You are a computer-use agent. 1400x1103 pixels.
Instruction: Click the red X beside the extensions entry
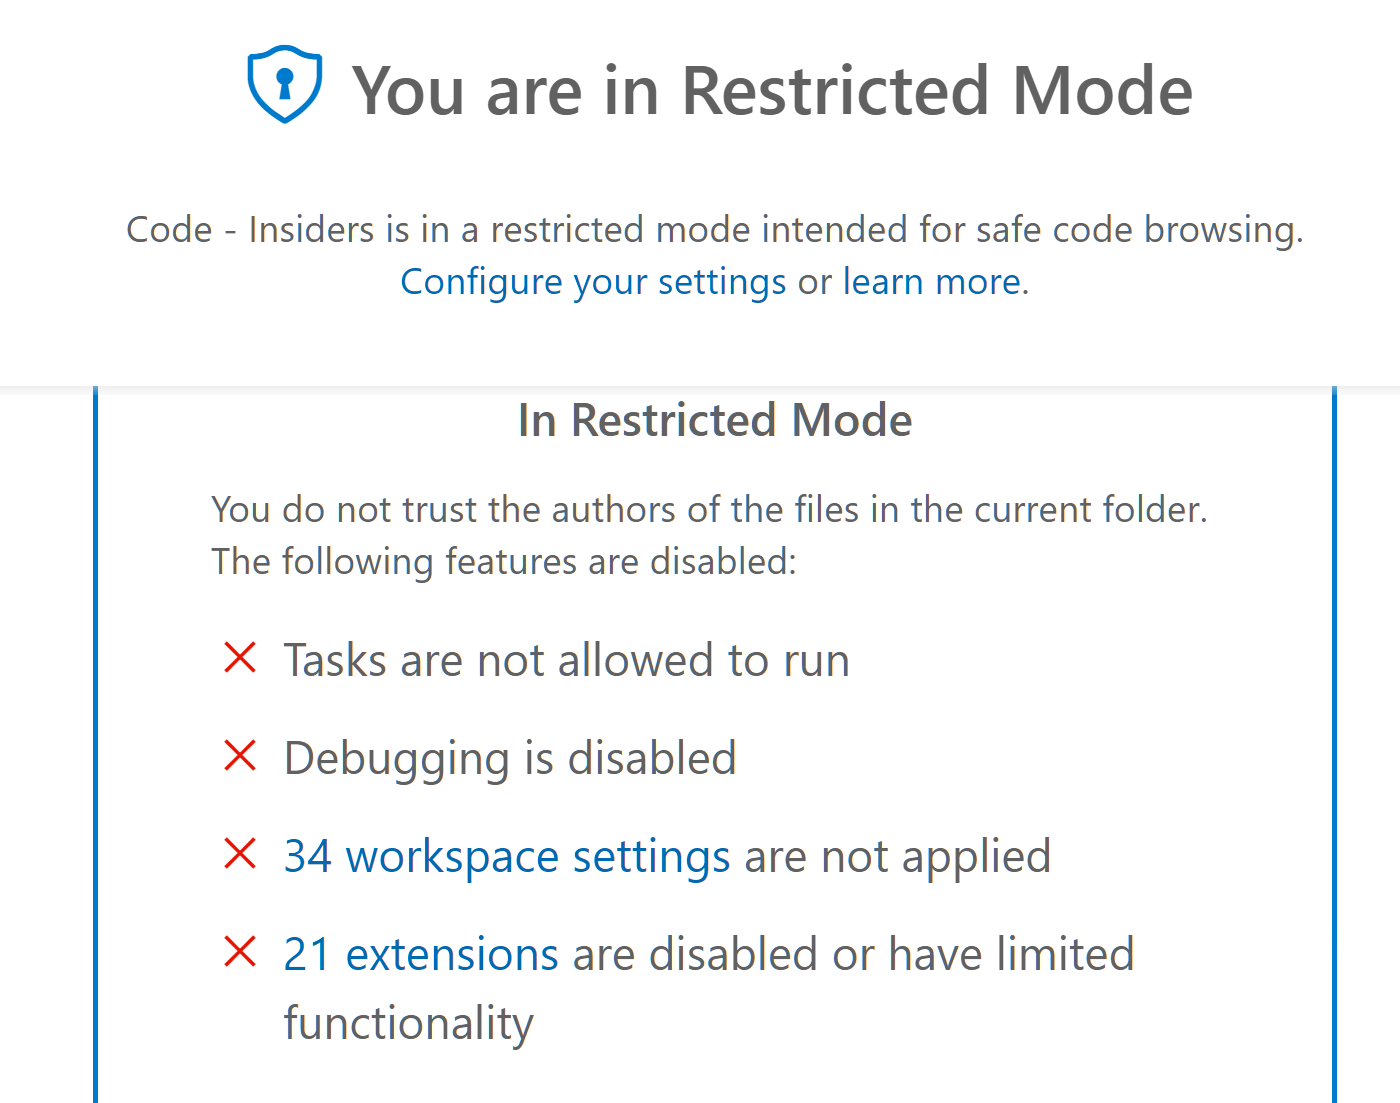point(240,952)
